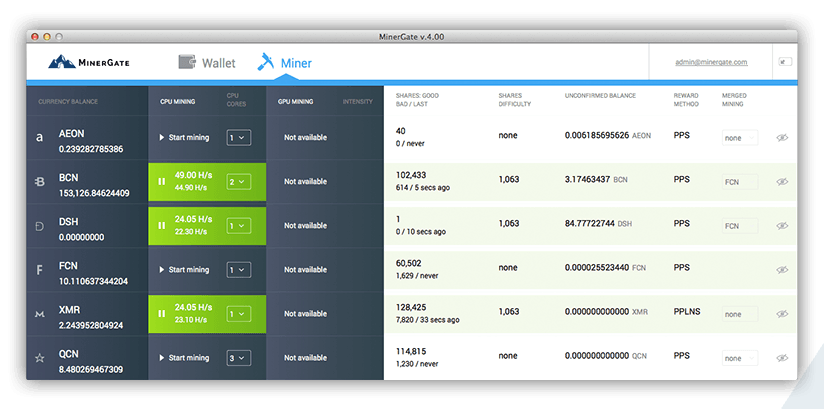Click the CPU Mining column header
The width and height of the screenshot is (824, 409).
click(178, 101)
